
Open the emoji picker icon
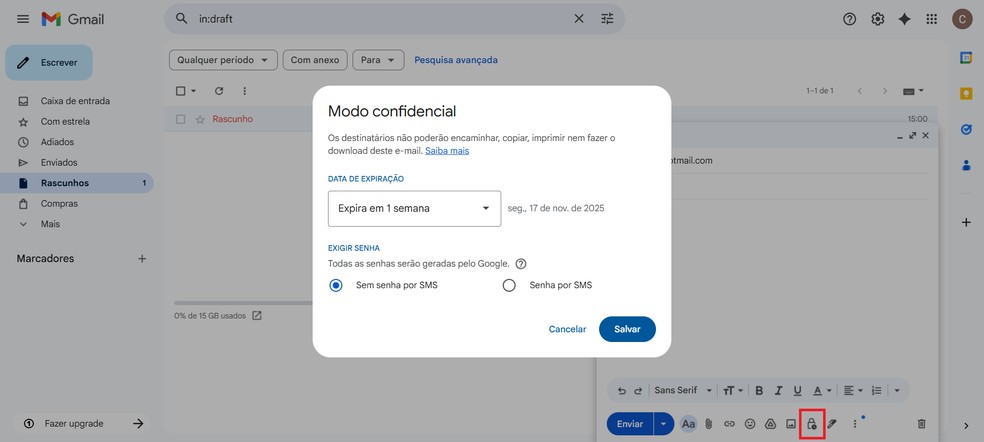point(749,424)
